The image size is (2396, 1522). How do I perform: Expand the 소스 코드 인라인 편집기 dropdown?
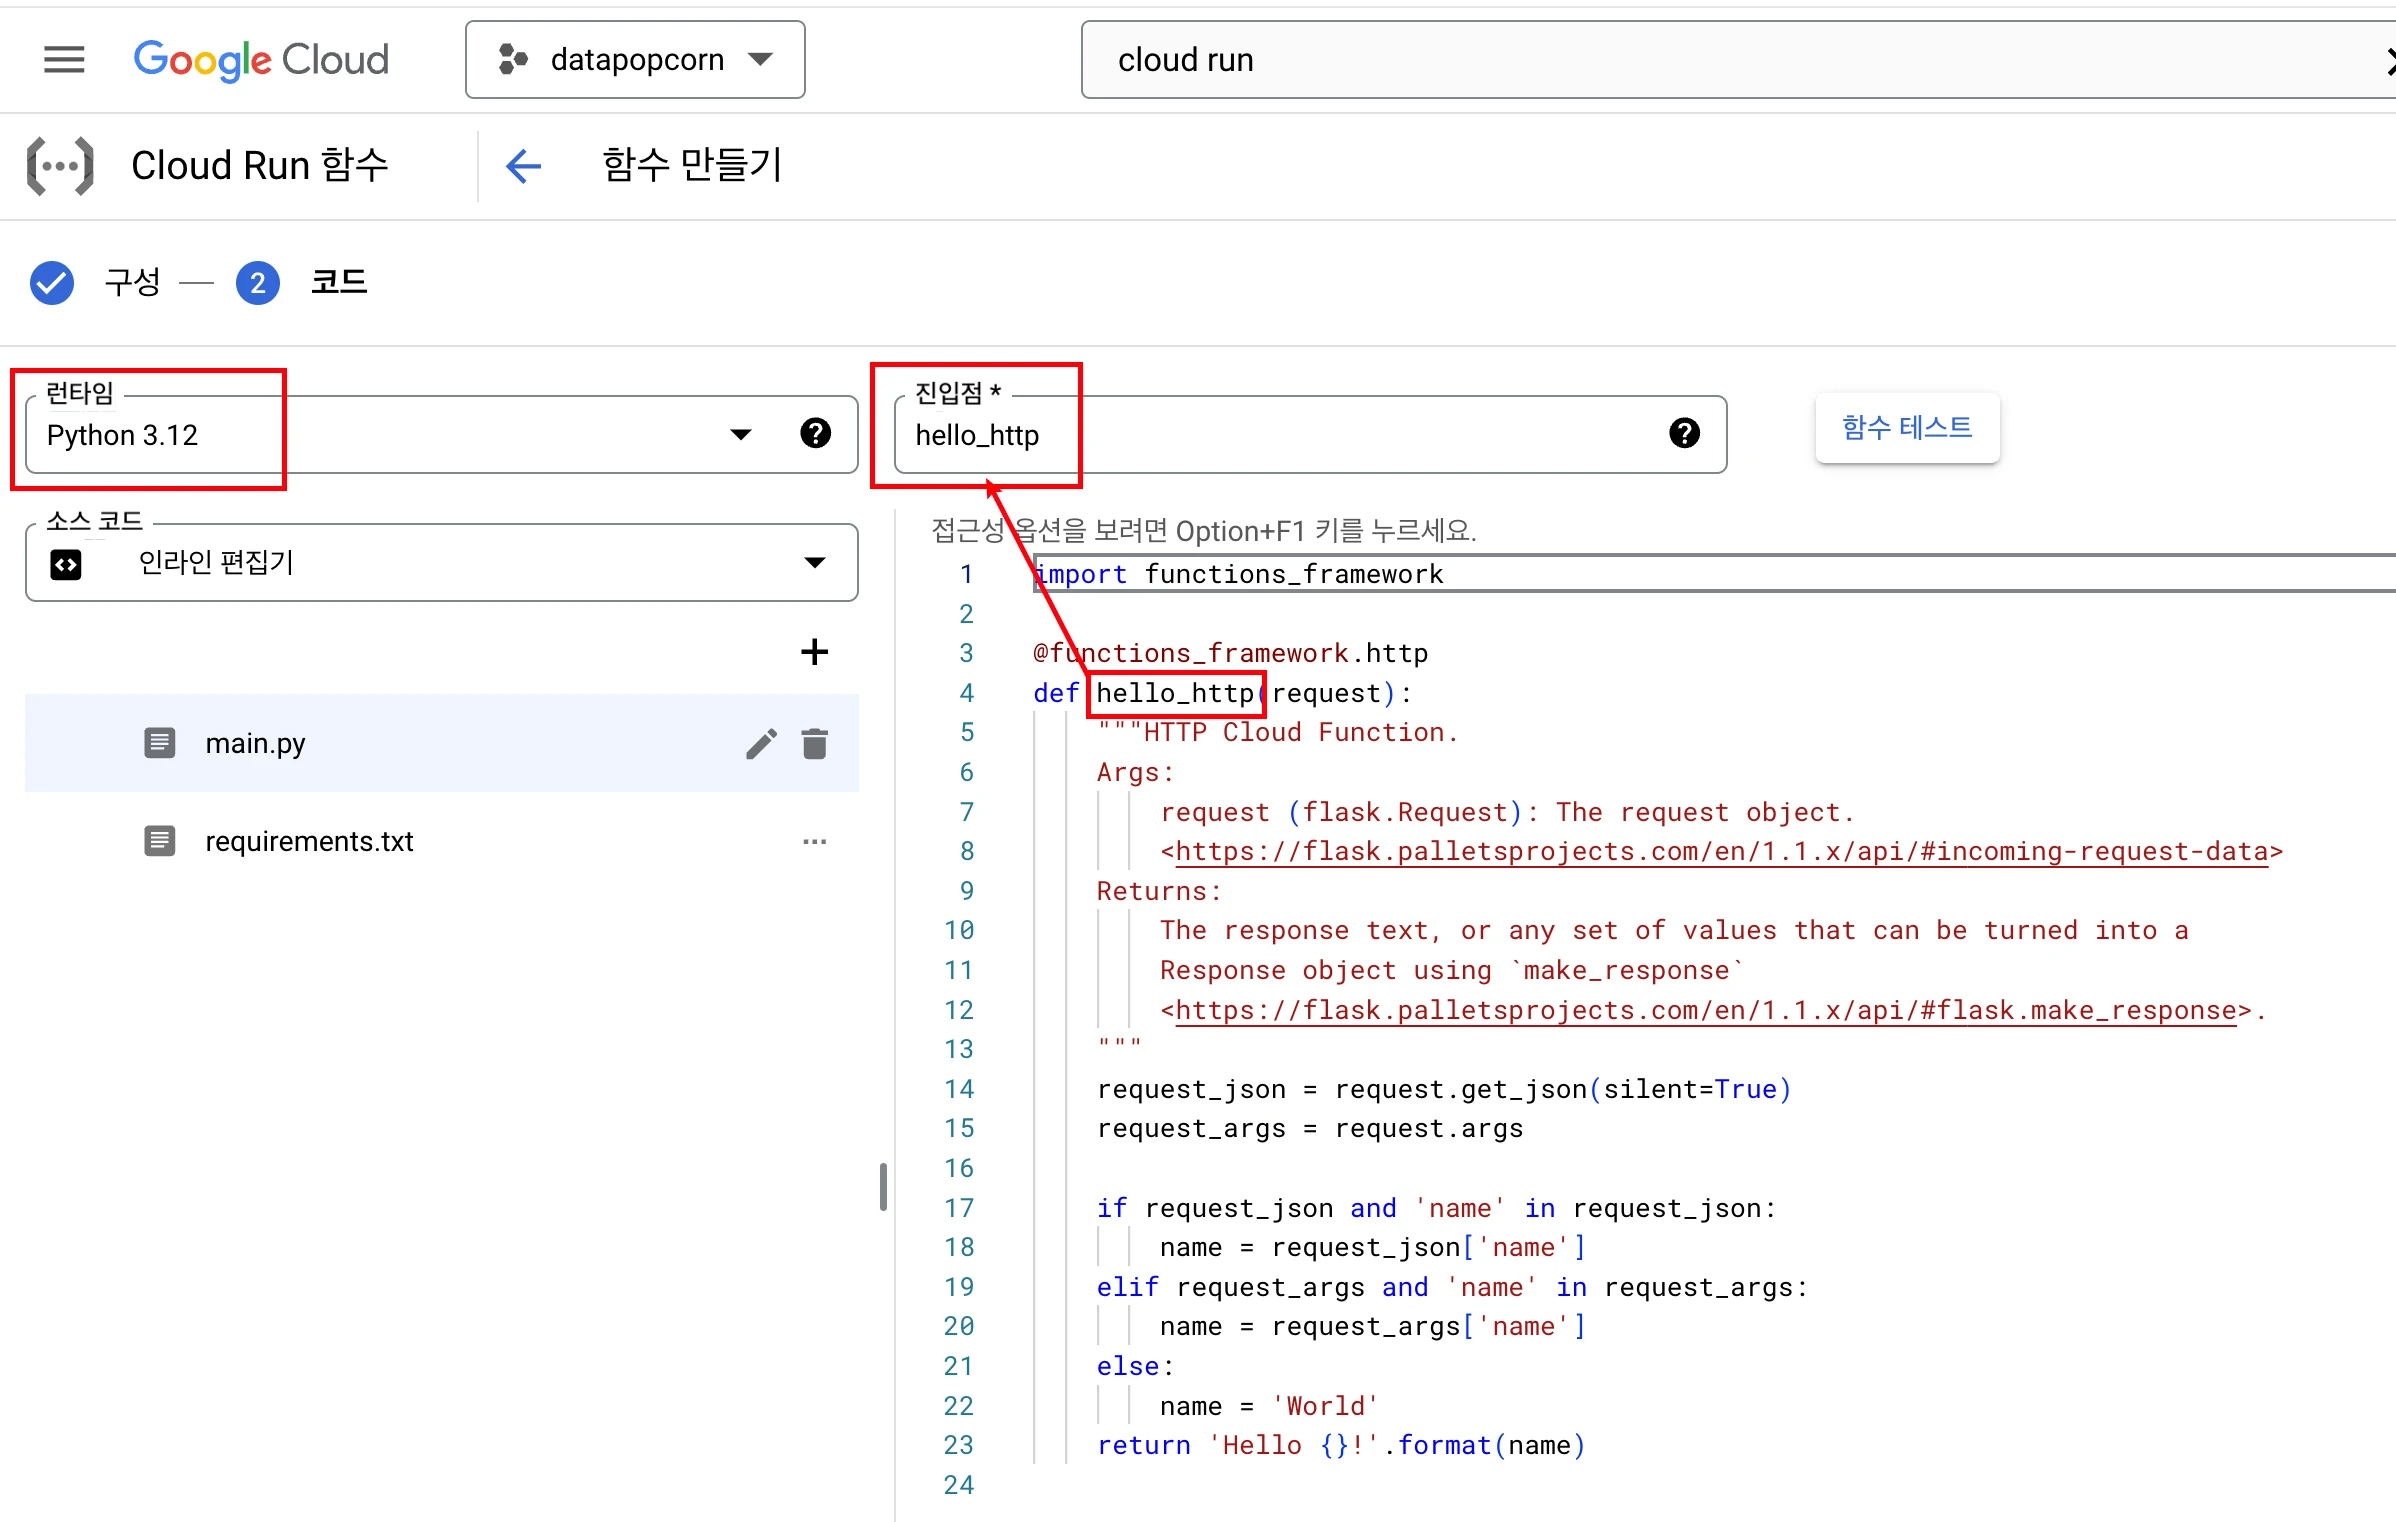click(x=441, y=562)
